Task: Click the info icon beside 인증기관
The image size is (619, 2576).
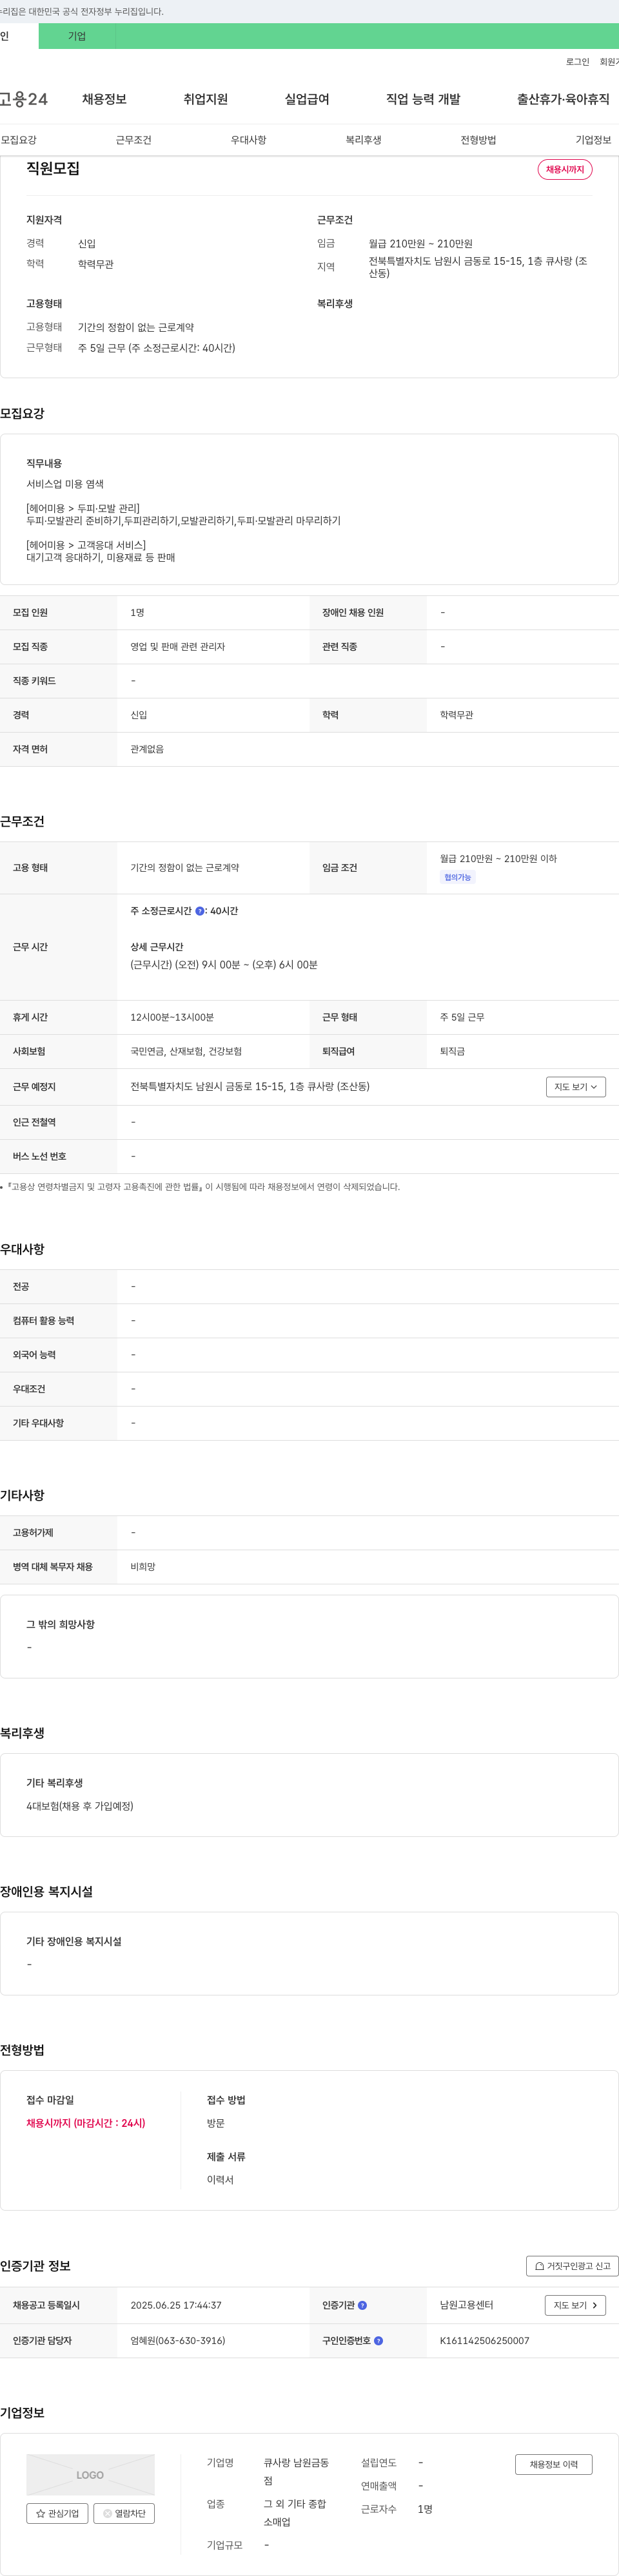Action: (x=362, y=2305)
